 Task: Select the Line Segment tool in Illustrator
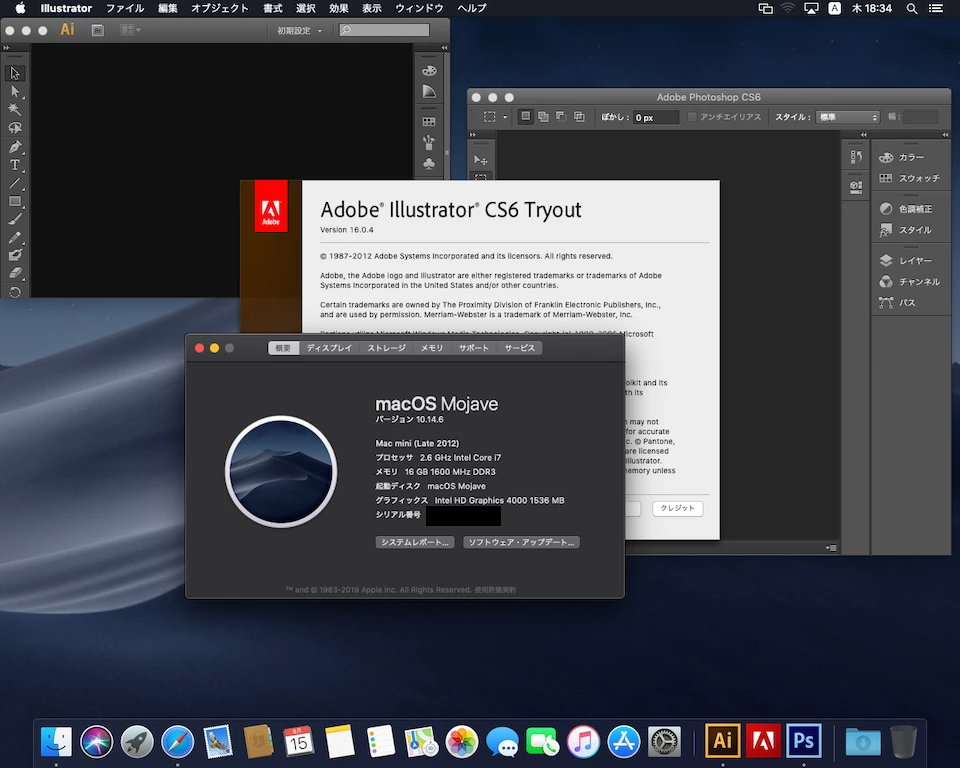15,183
